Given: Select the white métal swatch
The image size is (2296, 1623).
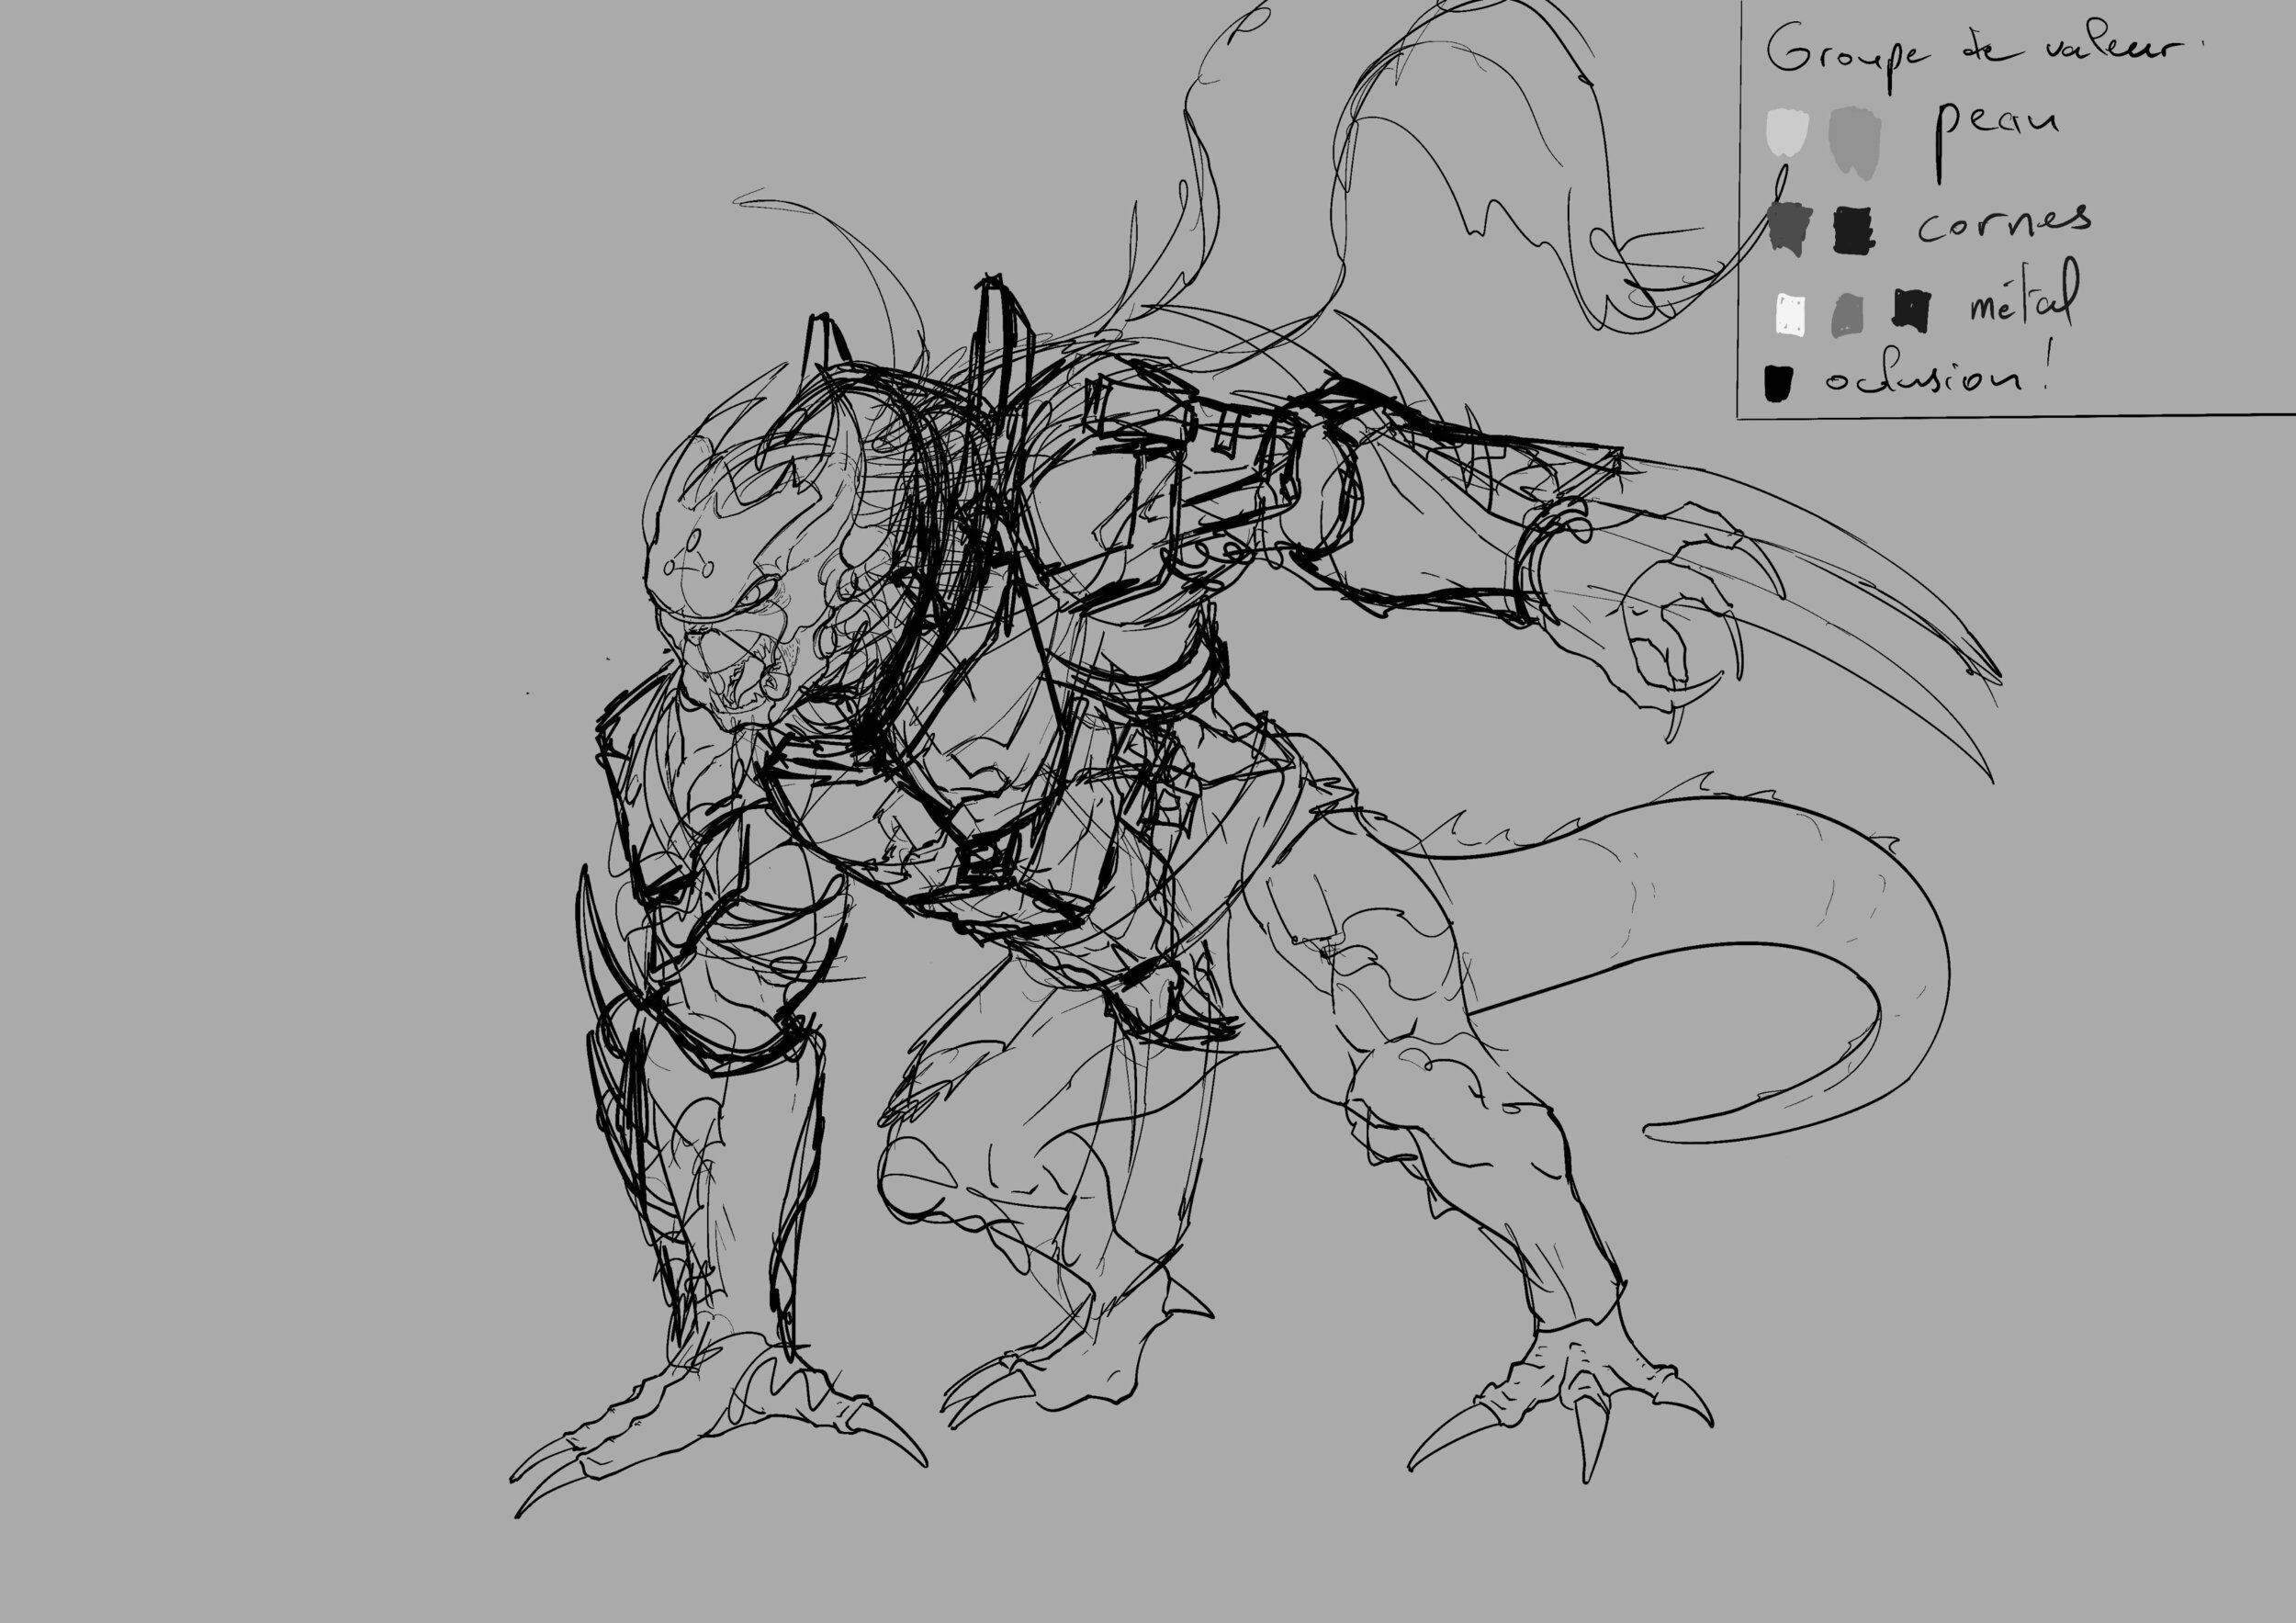Looking at the screenshot, I should point(1790,313).
